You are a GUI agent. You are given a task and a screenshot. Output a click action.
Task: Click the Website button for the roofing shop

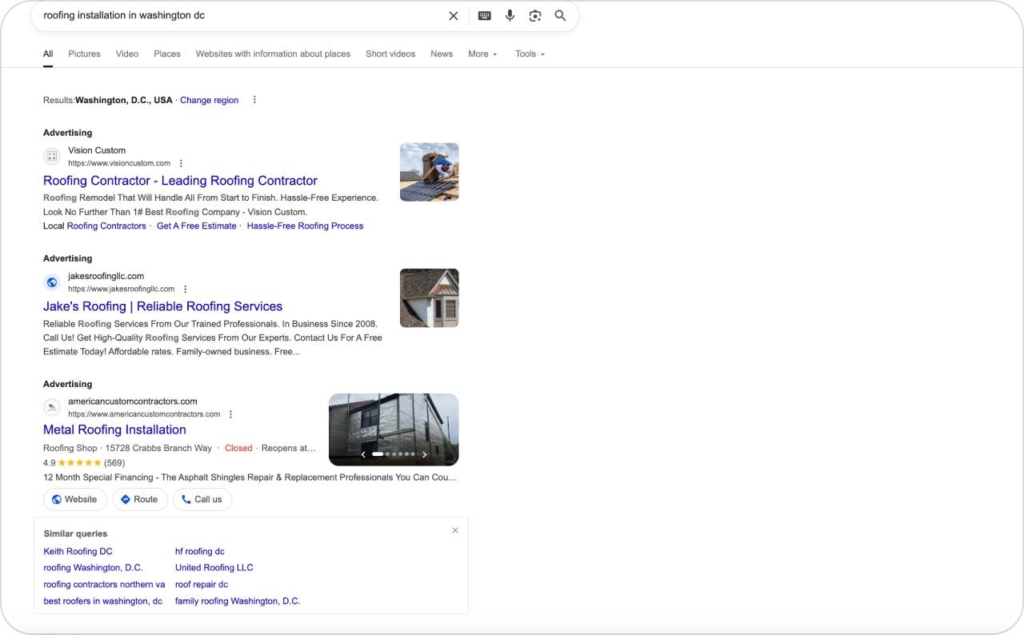(74, 499)
